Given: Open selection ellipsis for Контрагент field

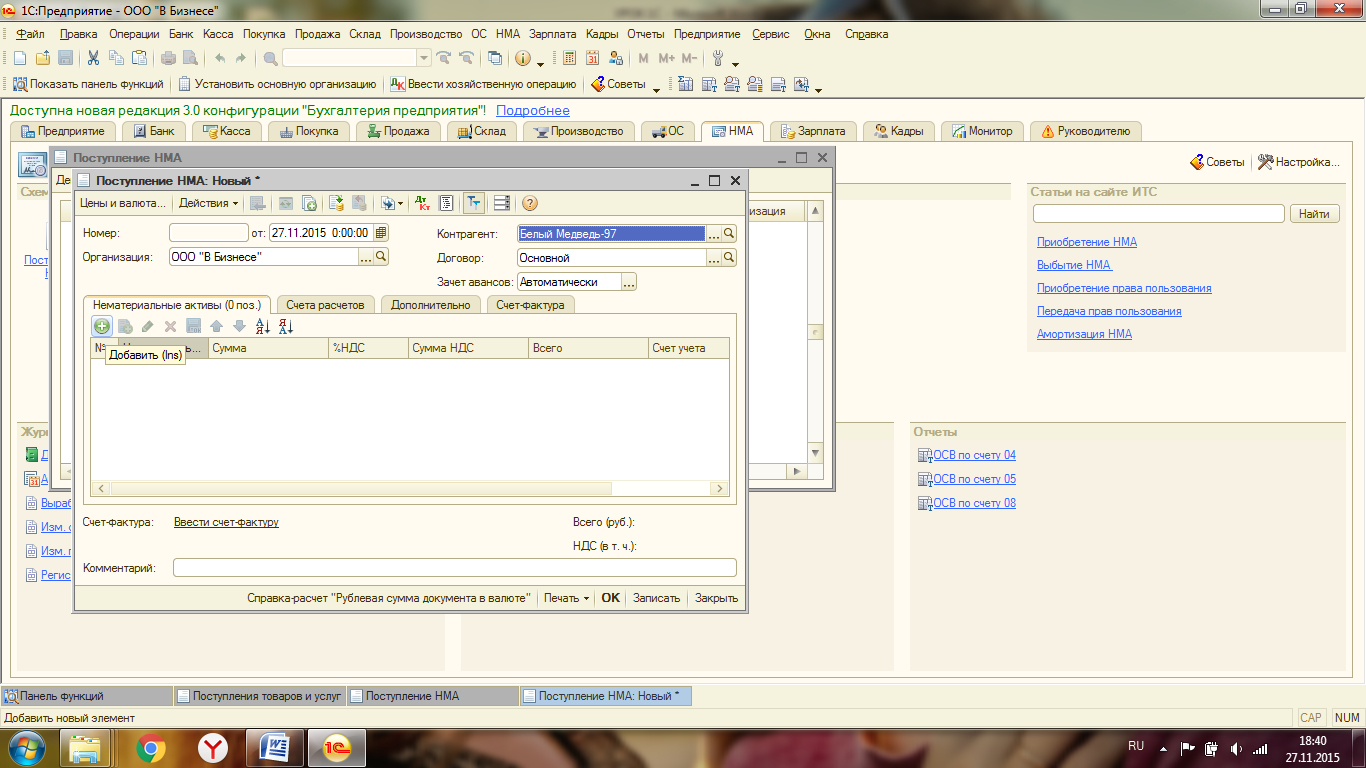Looking at the screenshot, I should point(714,233).
